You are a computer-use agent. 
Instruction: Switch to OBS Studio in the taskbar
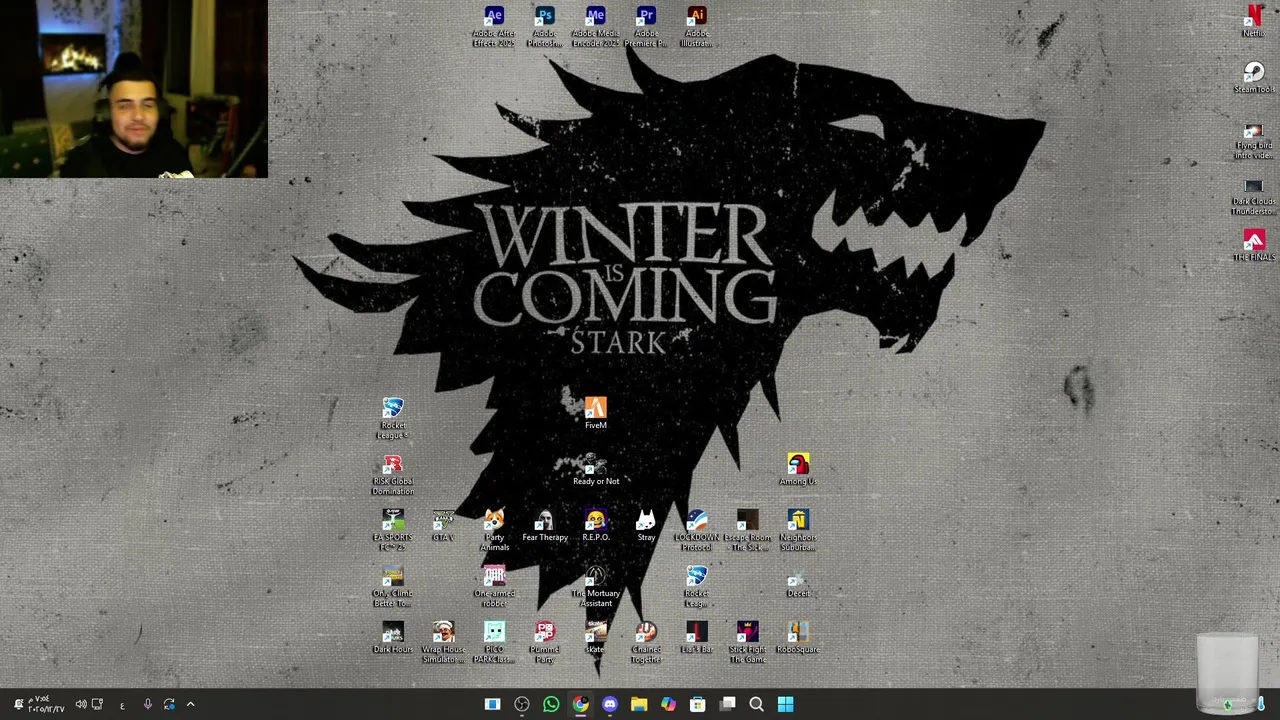click(x=522, y=705)
